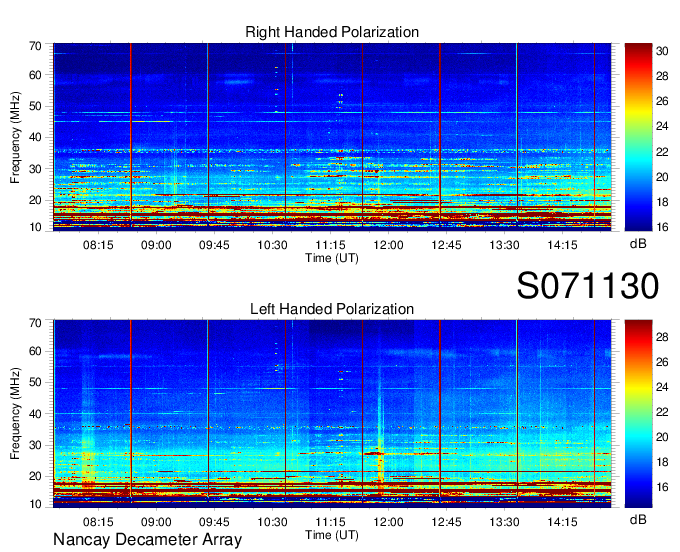Click 12:45 tick of Right Handed plot
Image resolution: width=680 pixels, height=552 pixels.
click(x=446, y=245)
